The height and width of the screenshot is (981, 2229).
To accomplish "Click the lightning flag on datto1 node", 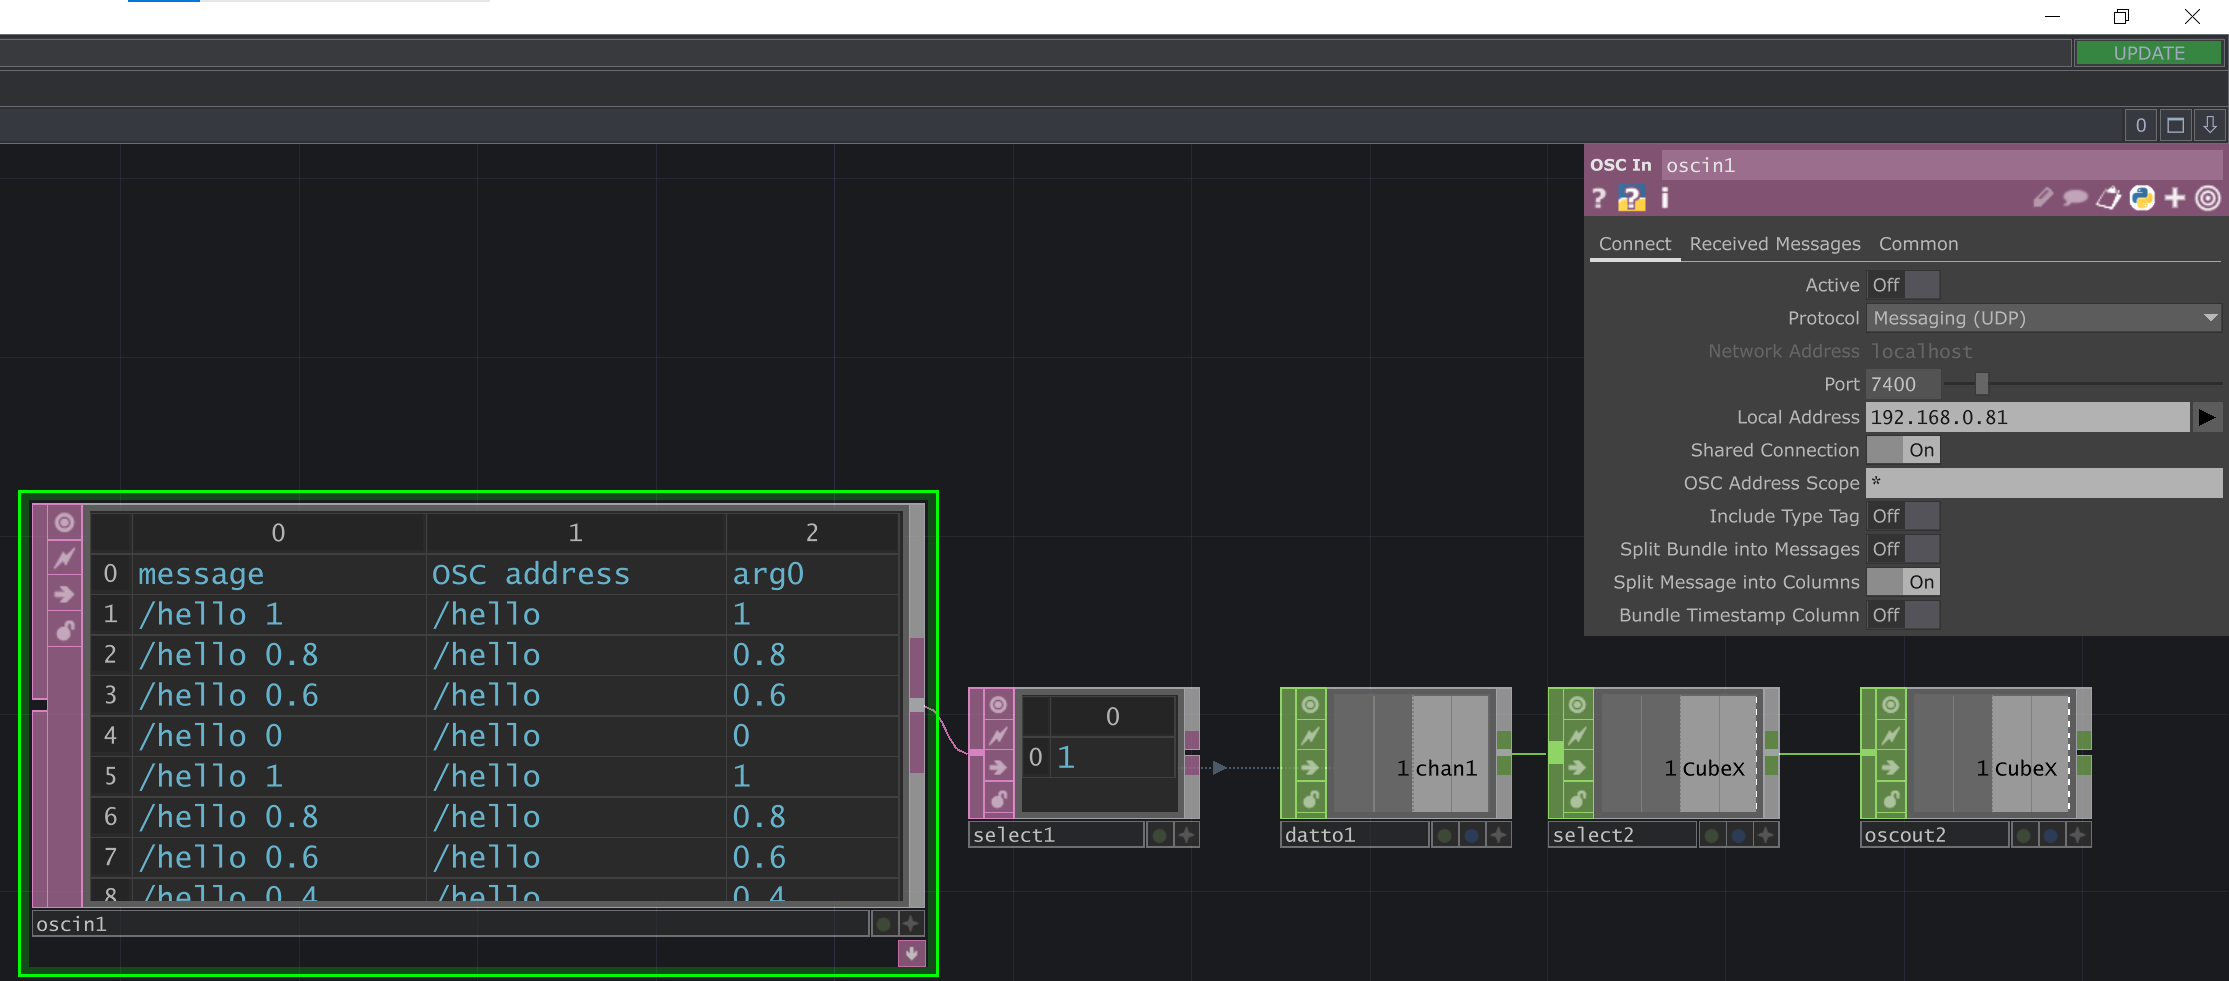I will pos(1310,736).
